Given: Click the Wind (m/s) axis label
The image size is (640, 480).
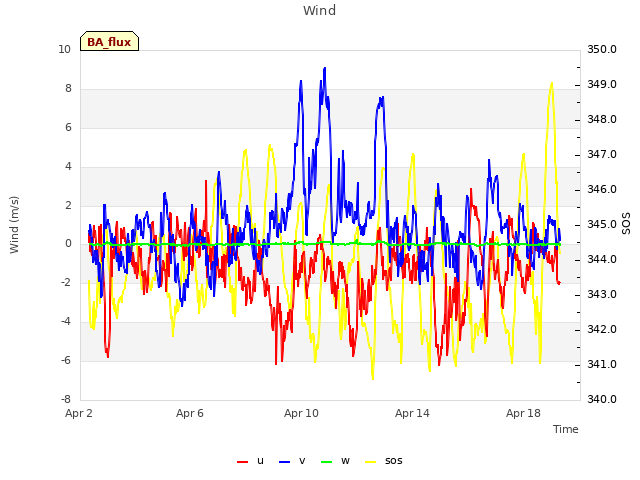Looking at the screenshot, I should coord(14,225).
